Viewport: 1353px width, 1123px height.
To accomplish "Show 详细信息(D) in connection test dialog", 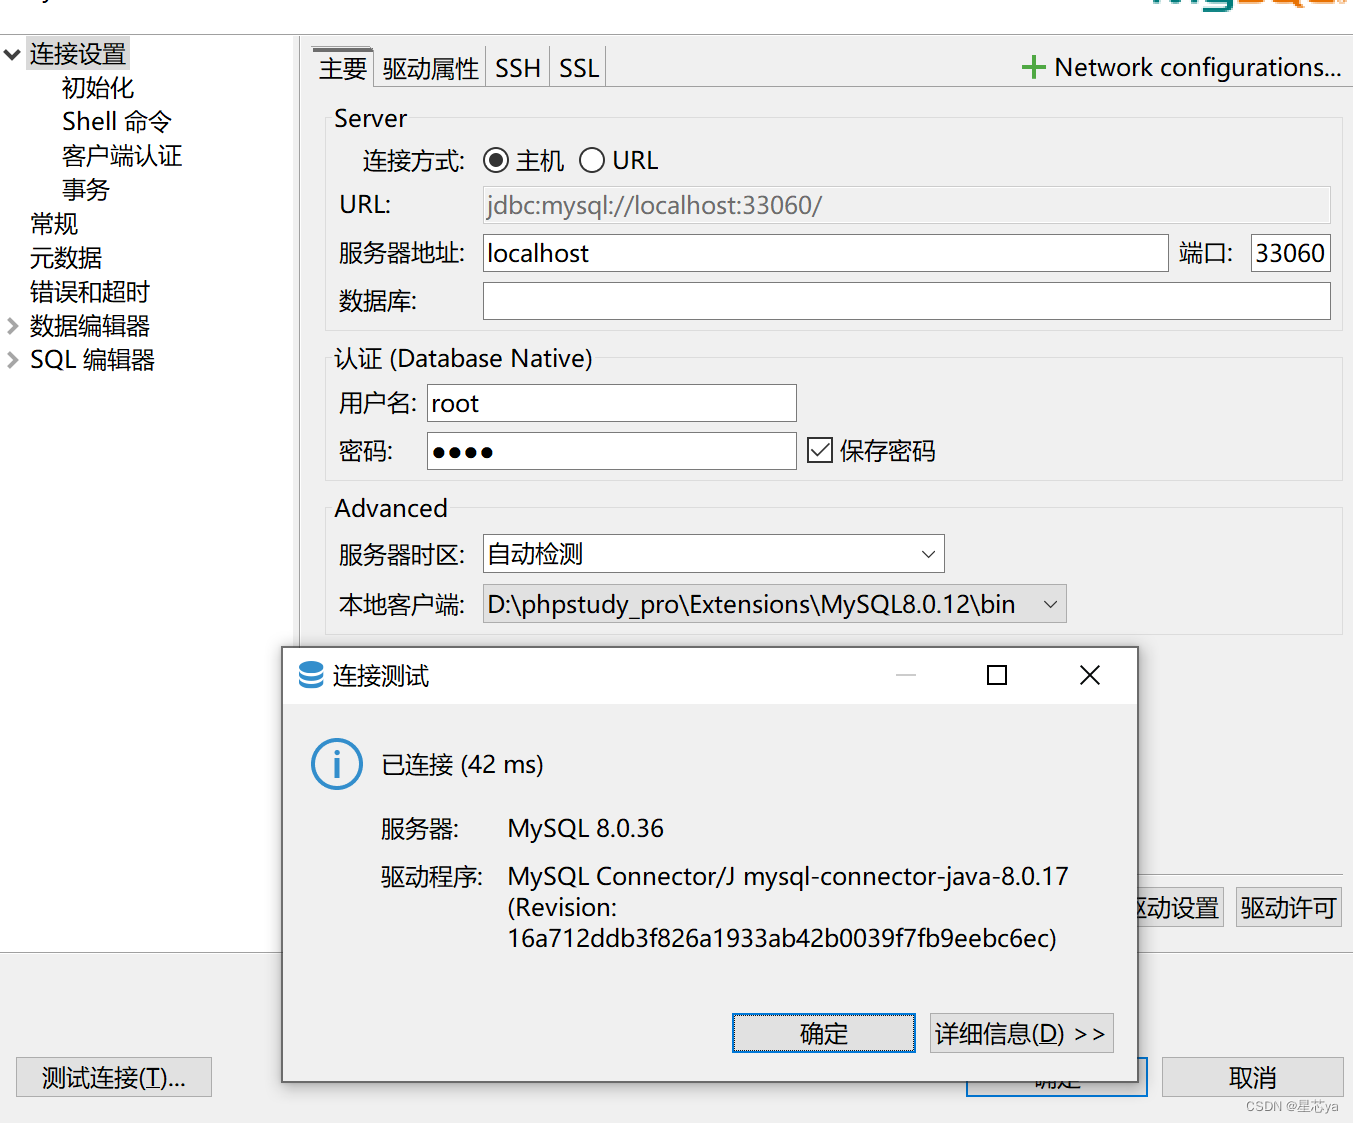I will point(1021,1033).
